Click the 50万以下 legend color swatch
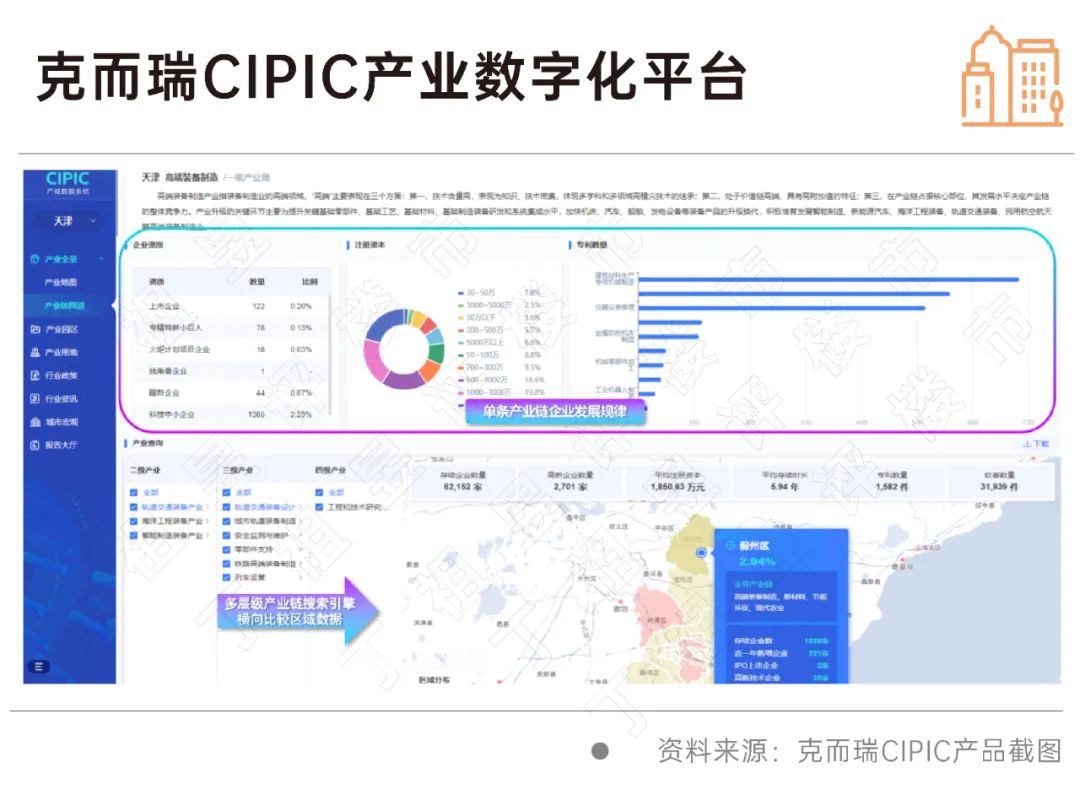The image size is (1080, 800). (x=461, y=318)
